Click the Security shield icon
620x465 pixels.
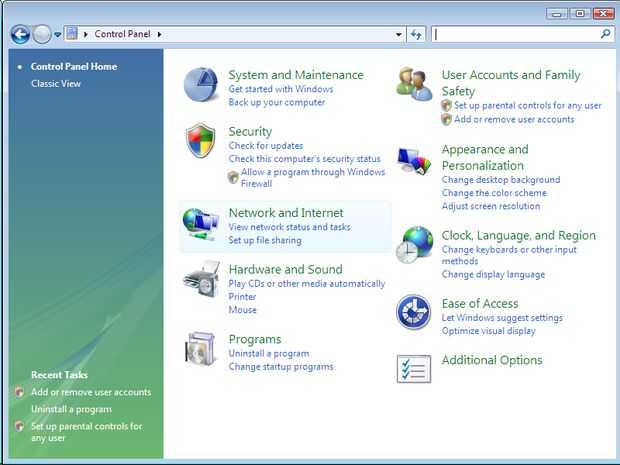(200, 140)
